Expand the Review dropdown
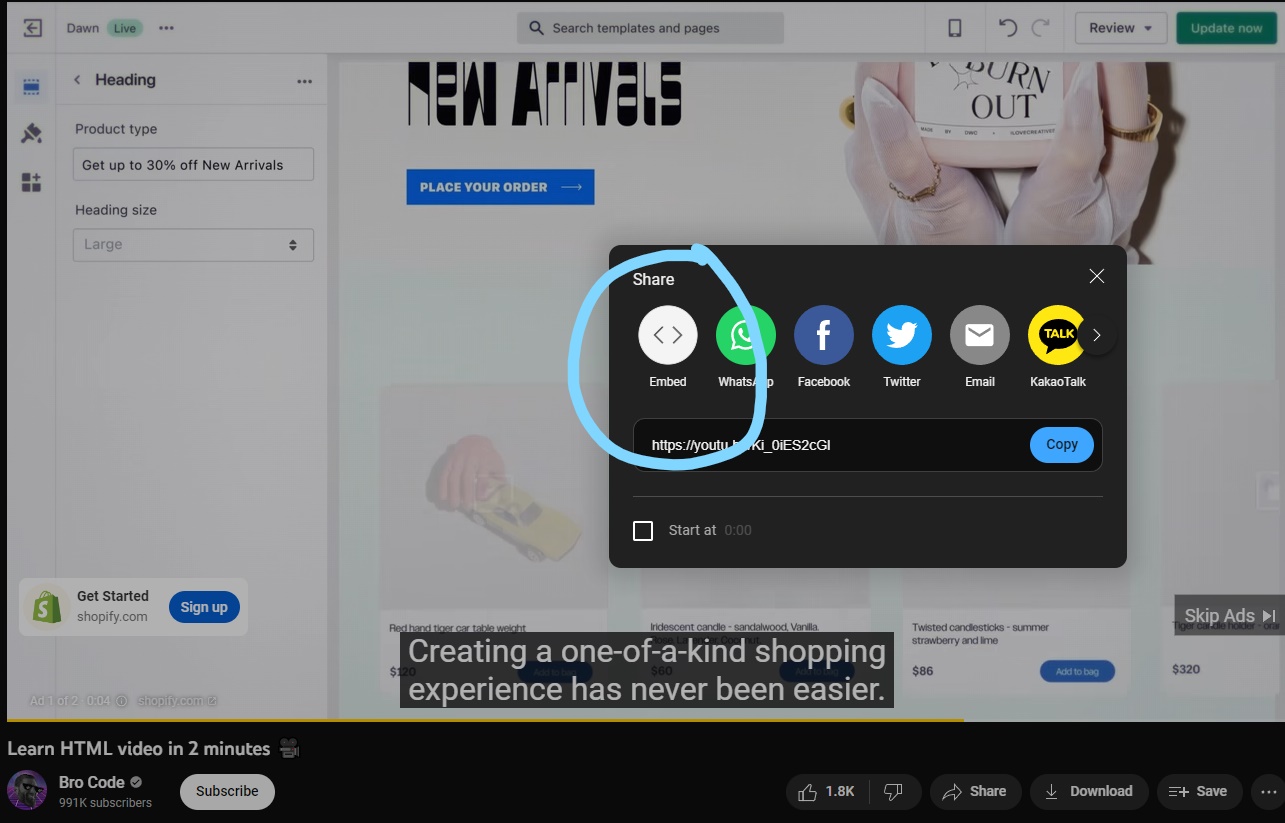This screenshot has width=1285, height=823. (1120, 28)
